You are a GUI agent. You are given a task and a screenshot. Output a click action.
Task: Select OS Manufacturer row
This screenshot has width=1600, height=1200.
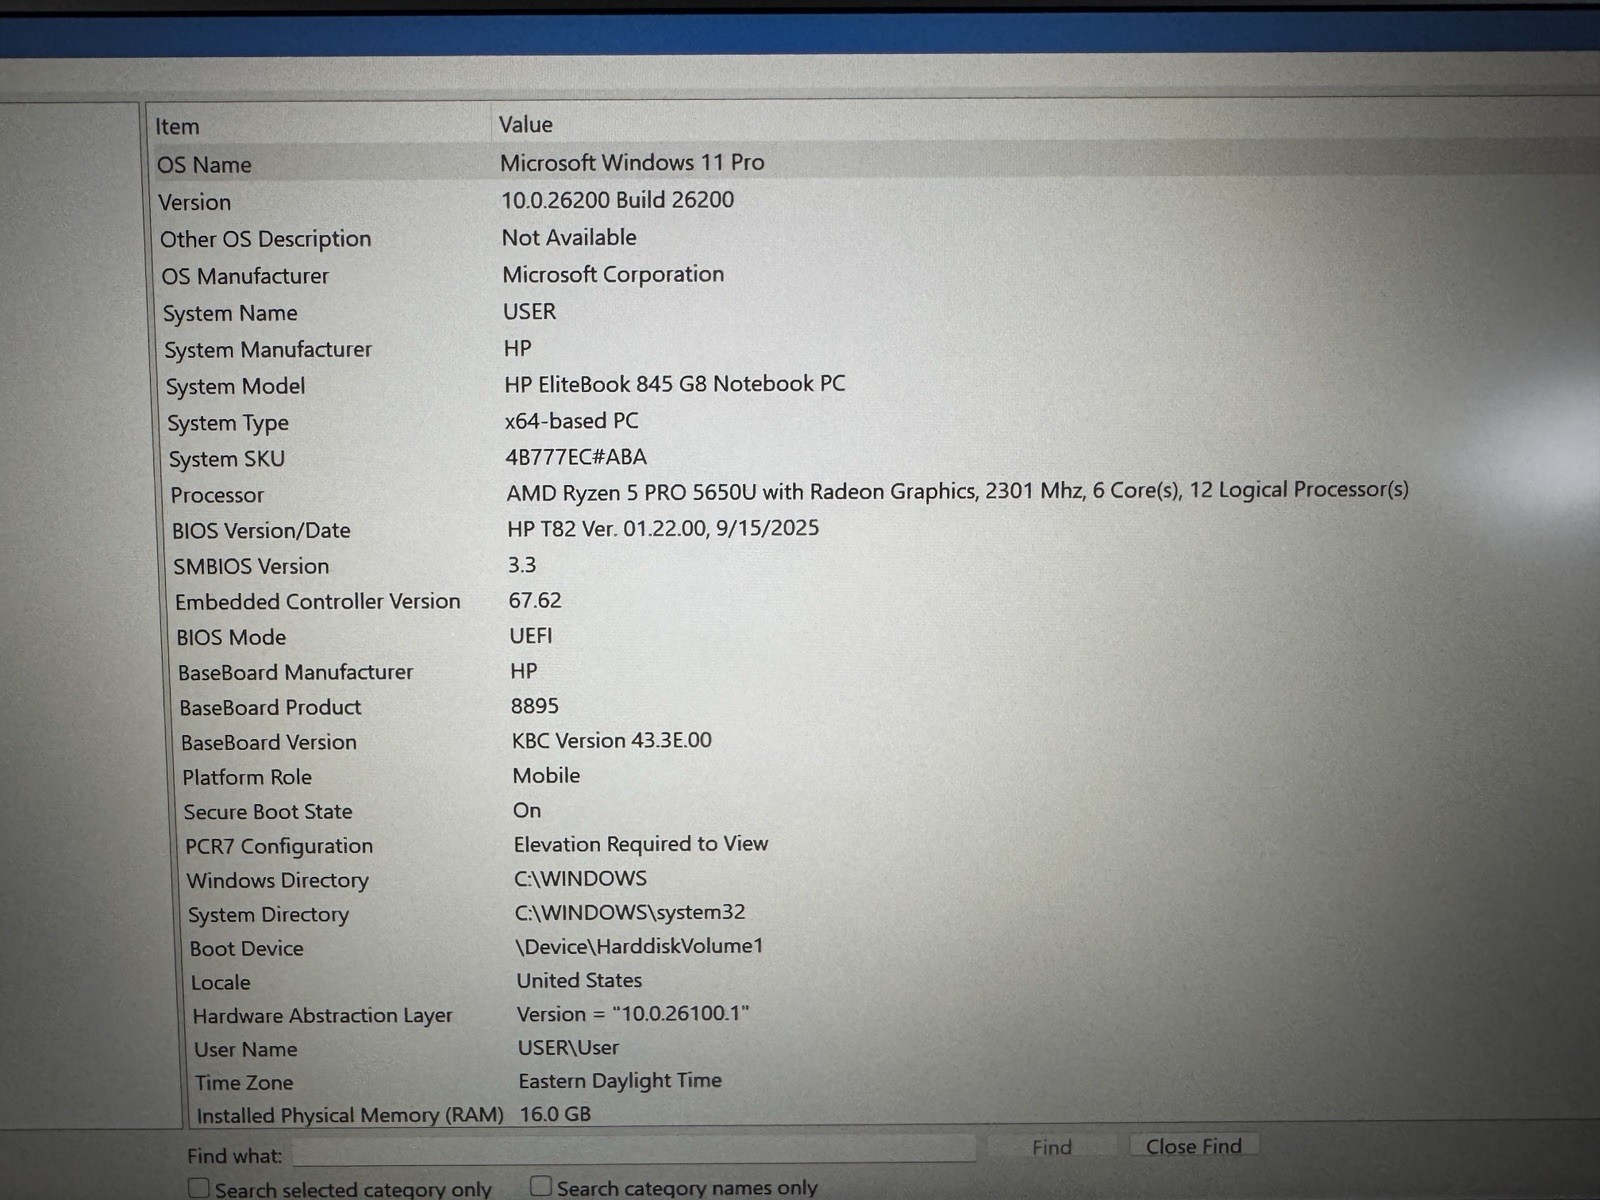tap(245, 276)
